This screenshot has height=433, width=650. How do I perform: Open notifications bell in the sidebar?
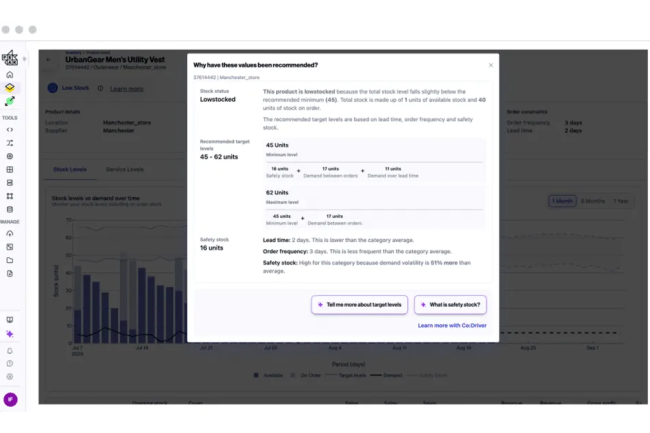pos(10,351)
